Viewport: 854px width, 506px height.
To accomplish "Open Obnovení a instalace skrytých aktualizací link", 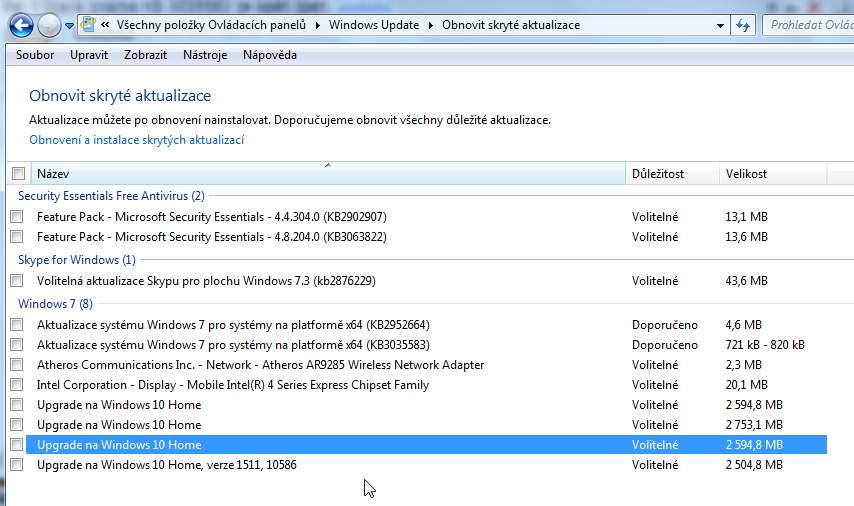I will pyautogui.click(x=137, y=140).
